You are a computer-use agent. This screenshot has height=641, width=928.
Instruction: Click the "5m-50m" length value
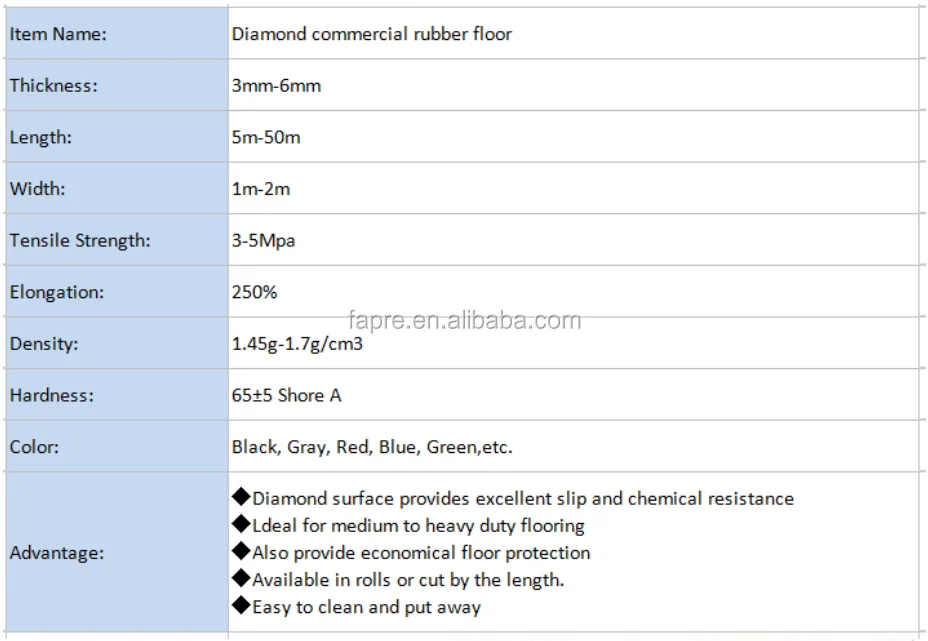click(265, 137)
